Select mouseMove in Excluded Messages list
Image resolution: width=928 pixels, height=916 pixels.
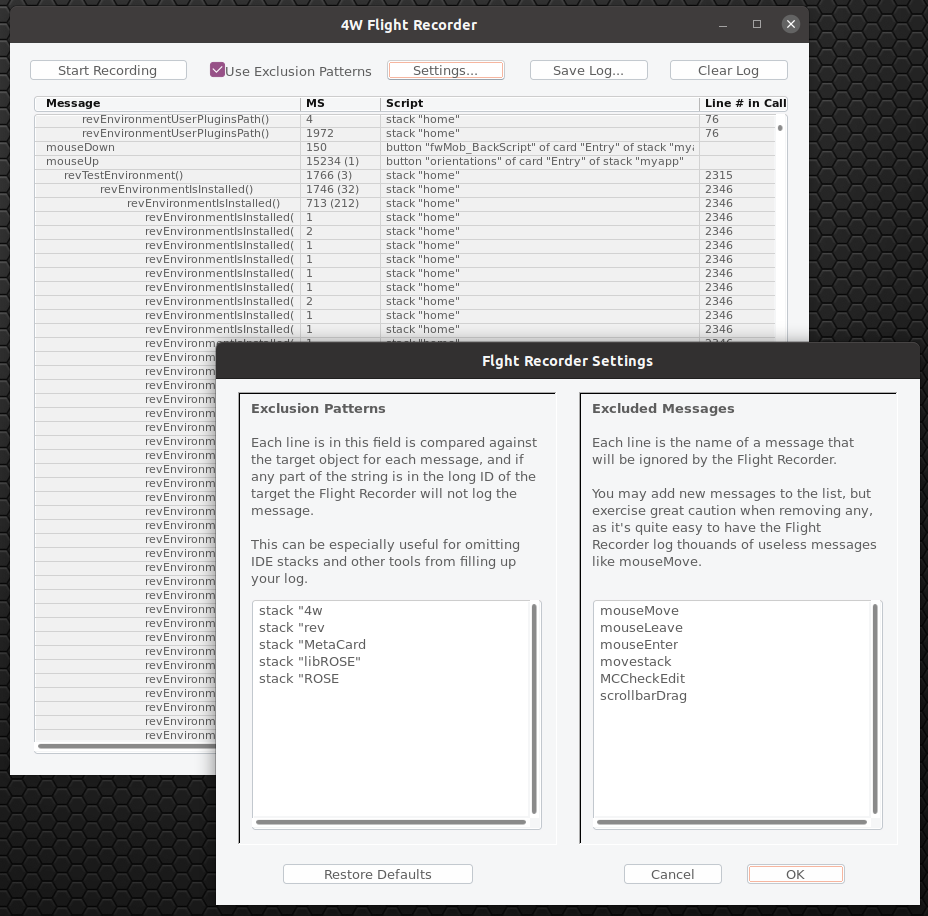[x=639, y=610]
